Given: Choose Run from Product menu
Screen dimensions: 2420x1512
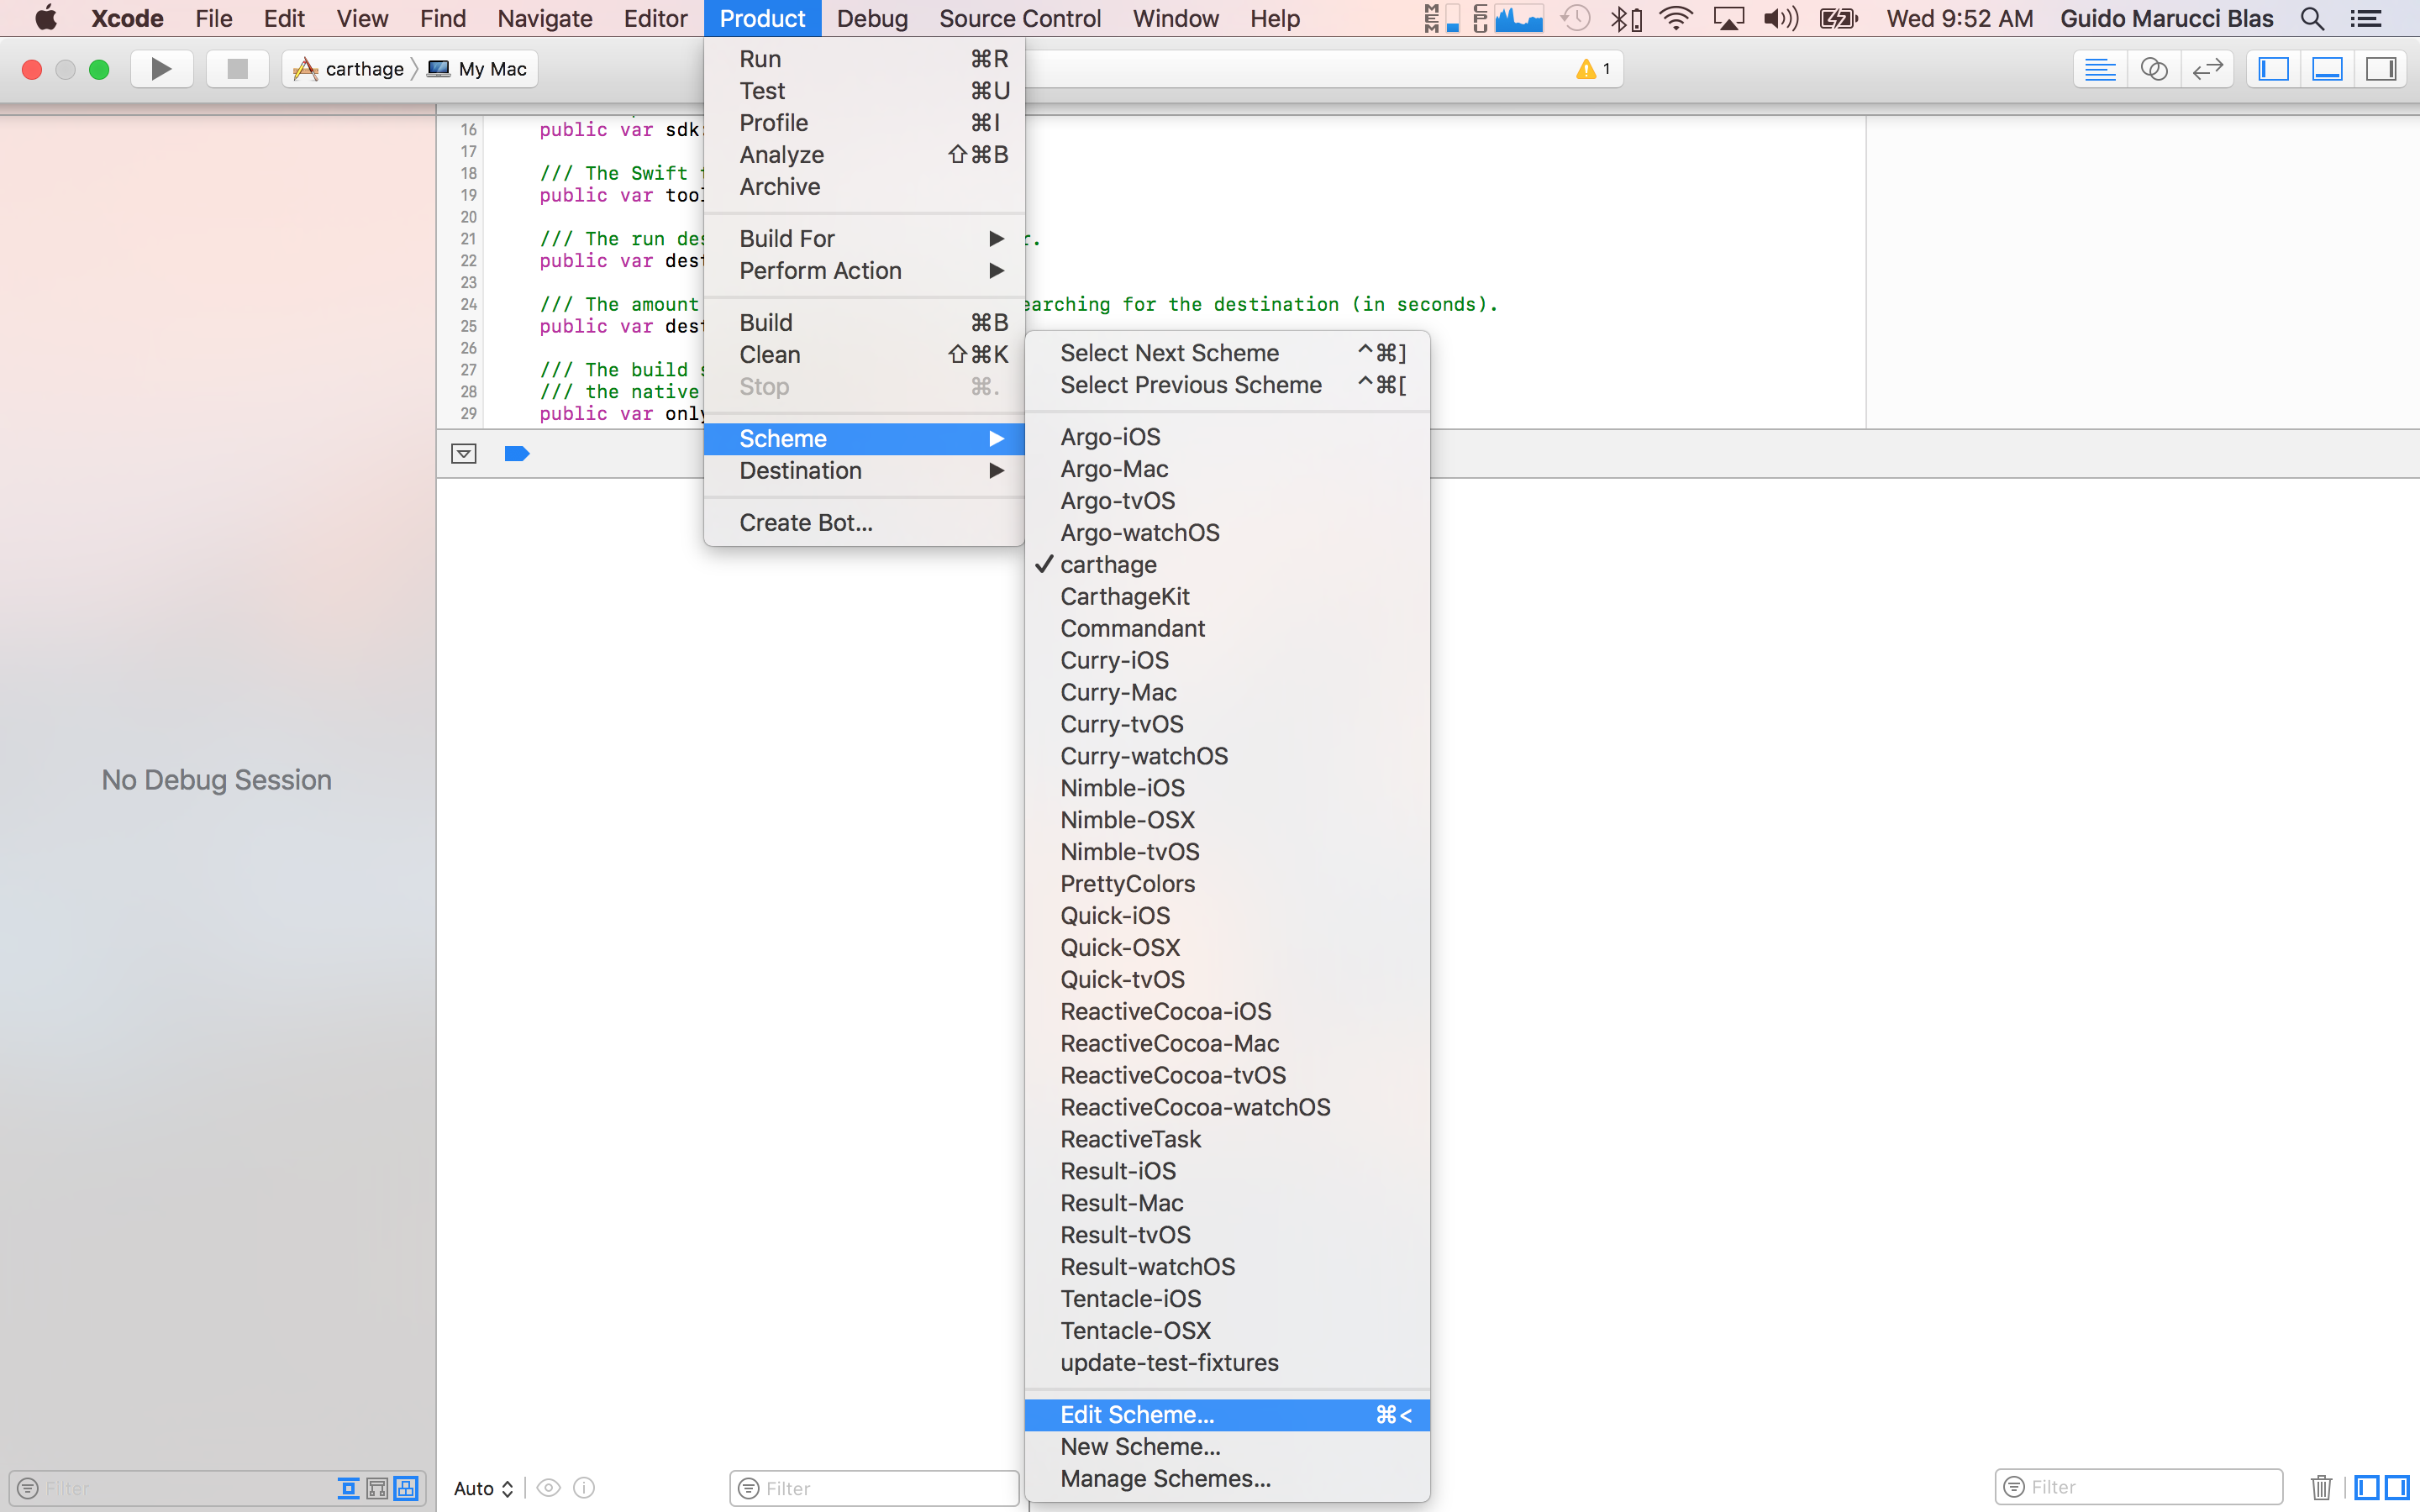Looking at the screenshot, I should click(864, 59).
